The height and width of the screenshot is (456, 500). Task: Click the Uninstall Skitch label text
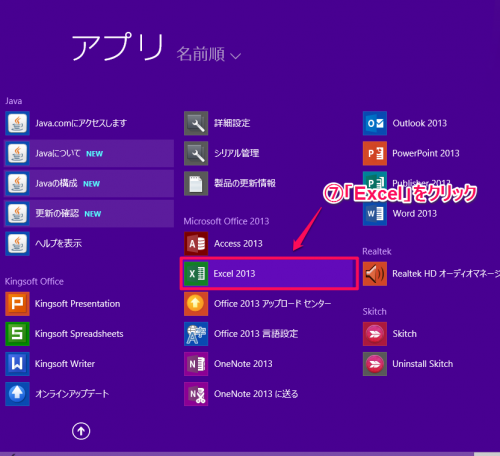tap(423, 364)
